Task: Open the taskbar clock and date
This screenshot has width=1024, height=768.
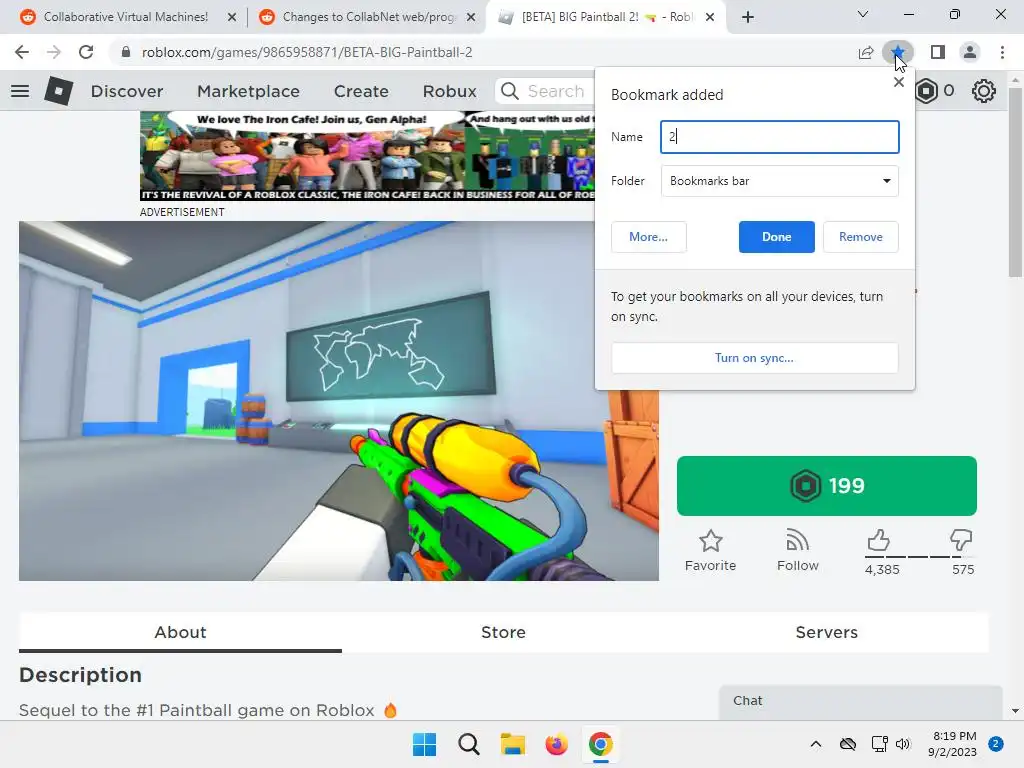Action: click(x=952, y=744)
